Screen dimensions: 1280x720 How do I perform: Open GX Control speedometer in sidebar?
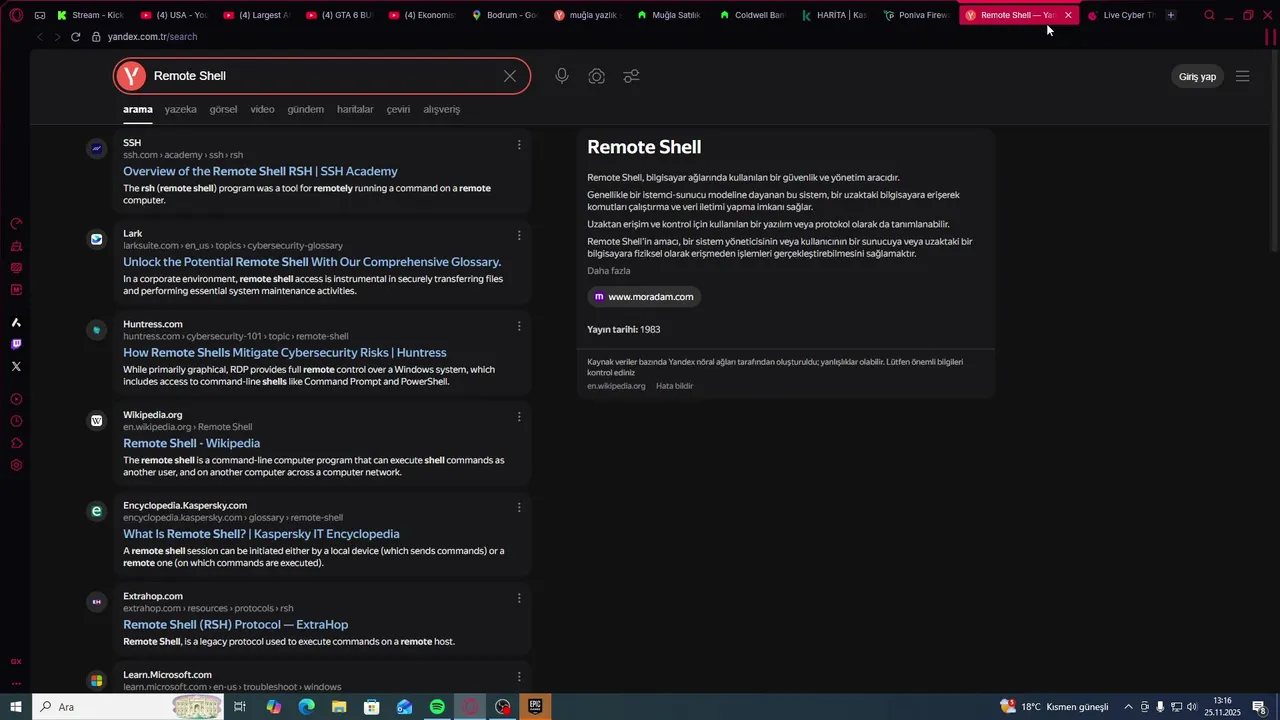16,224
